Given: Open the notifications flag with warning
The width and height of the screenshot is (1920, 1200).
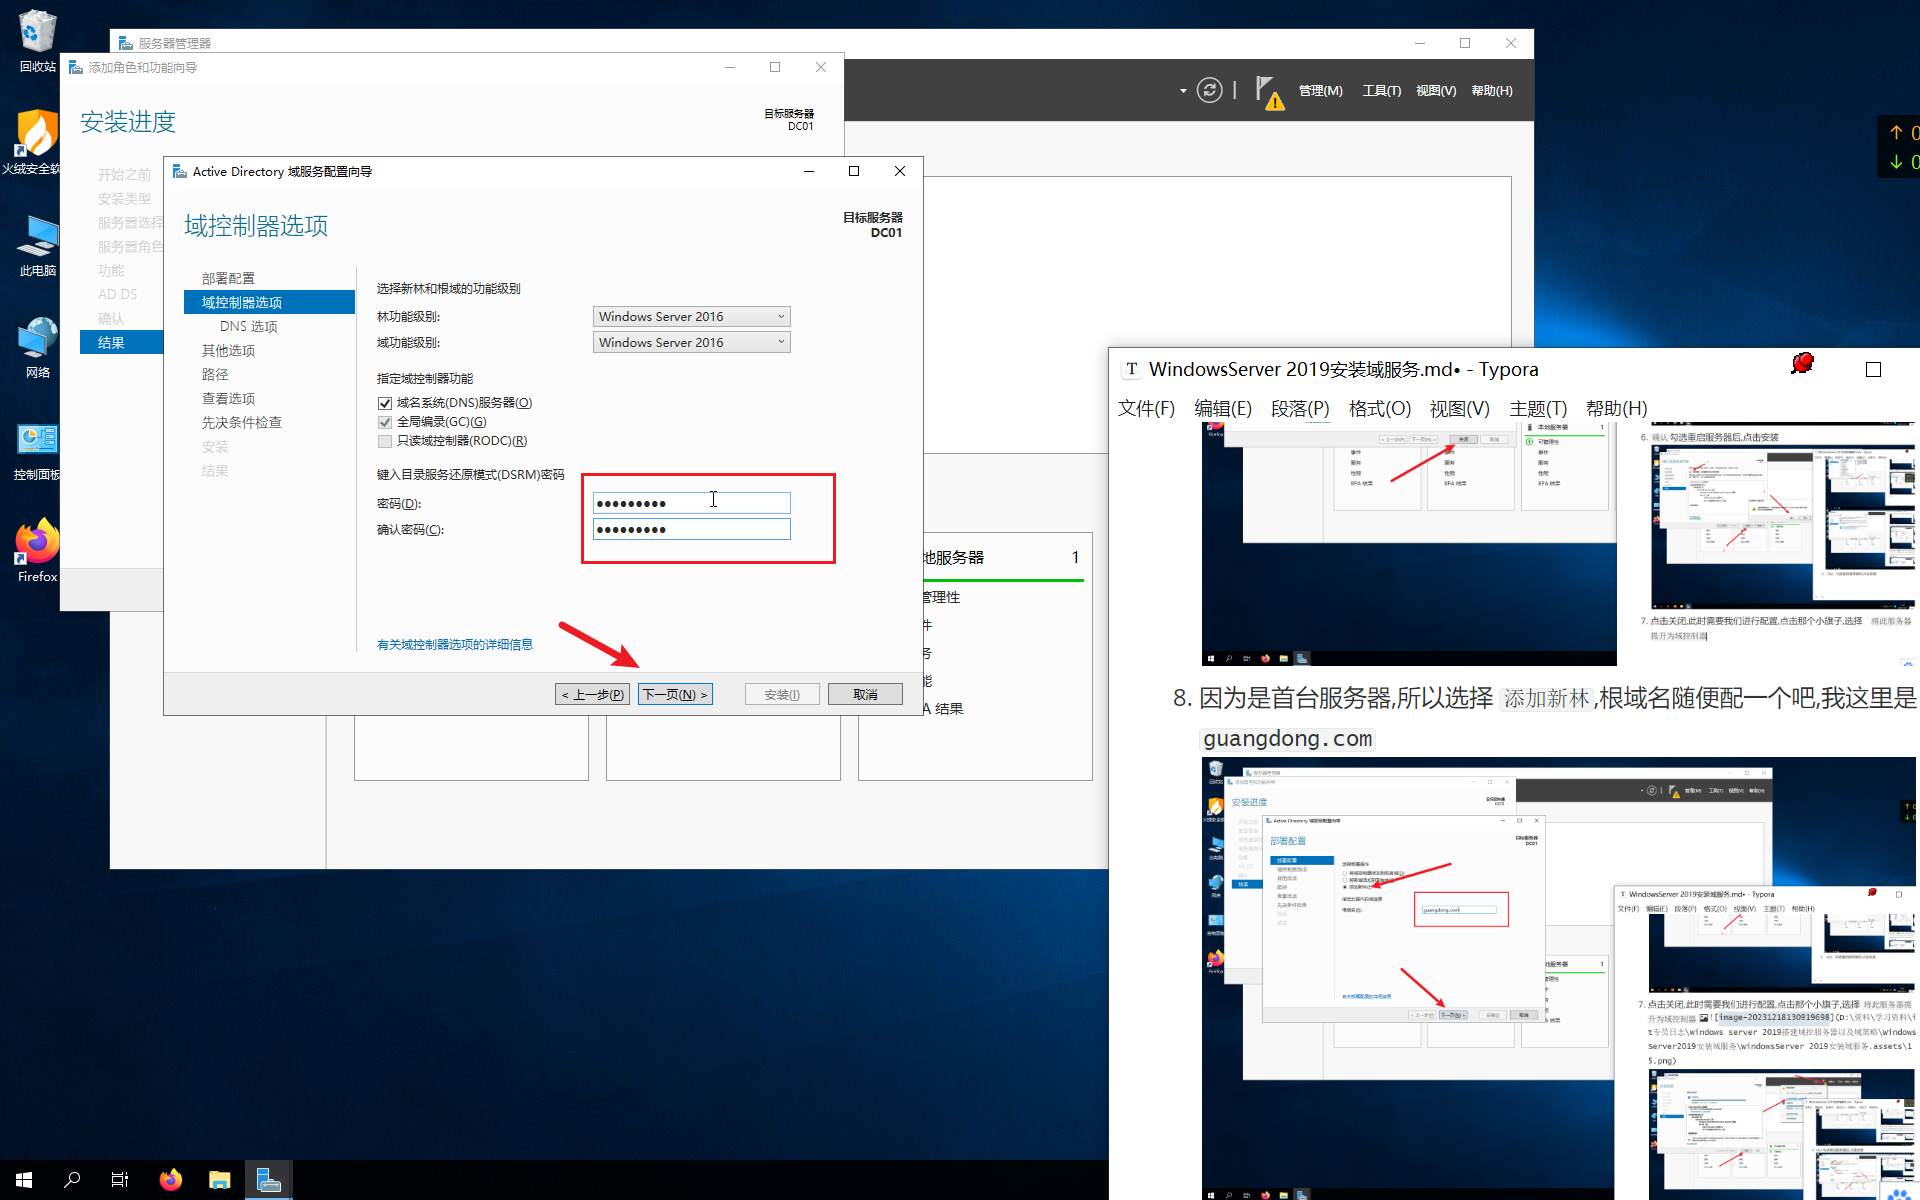Looking at the screenshot, I should tap(1269, 92).
